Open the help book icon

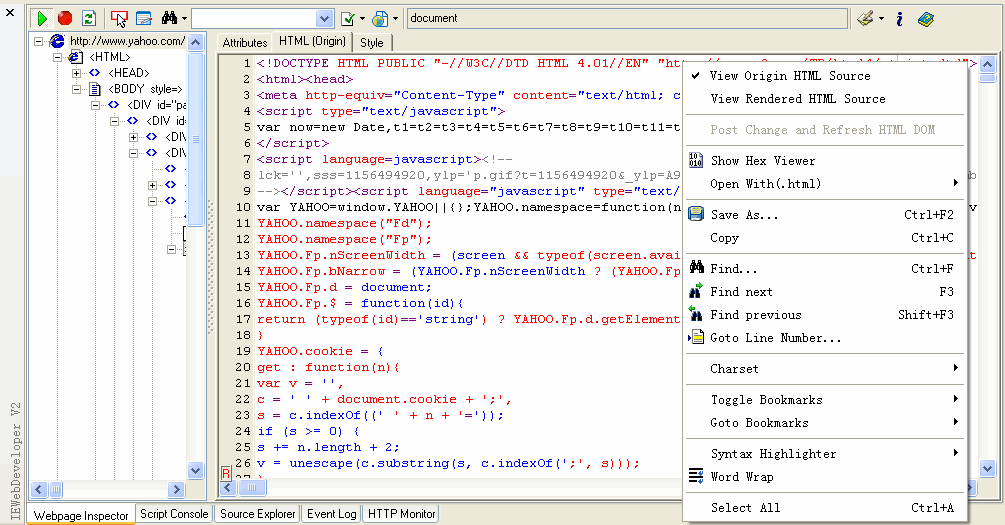point(925,18)
